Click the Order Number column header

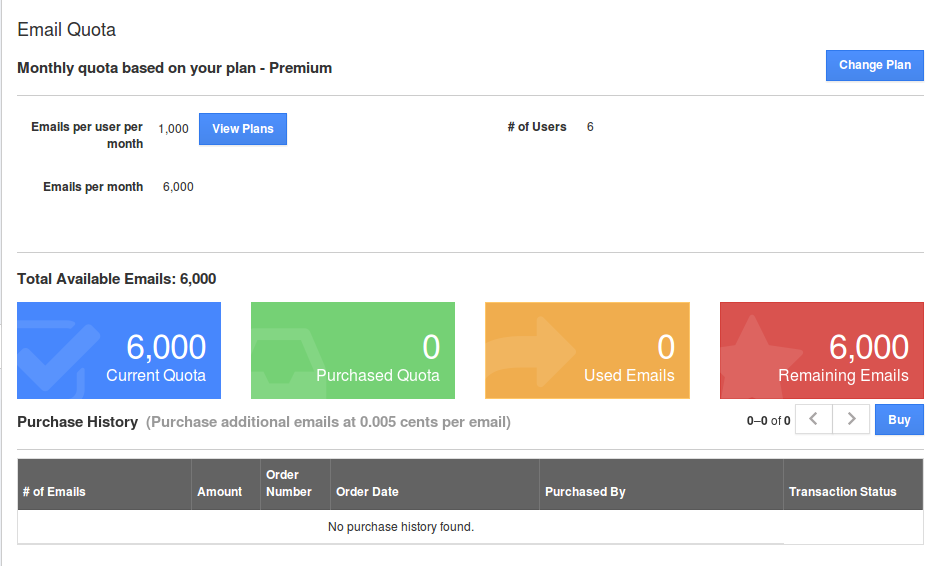[x=289, y=484]
